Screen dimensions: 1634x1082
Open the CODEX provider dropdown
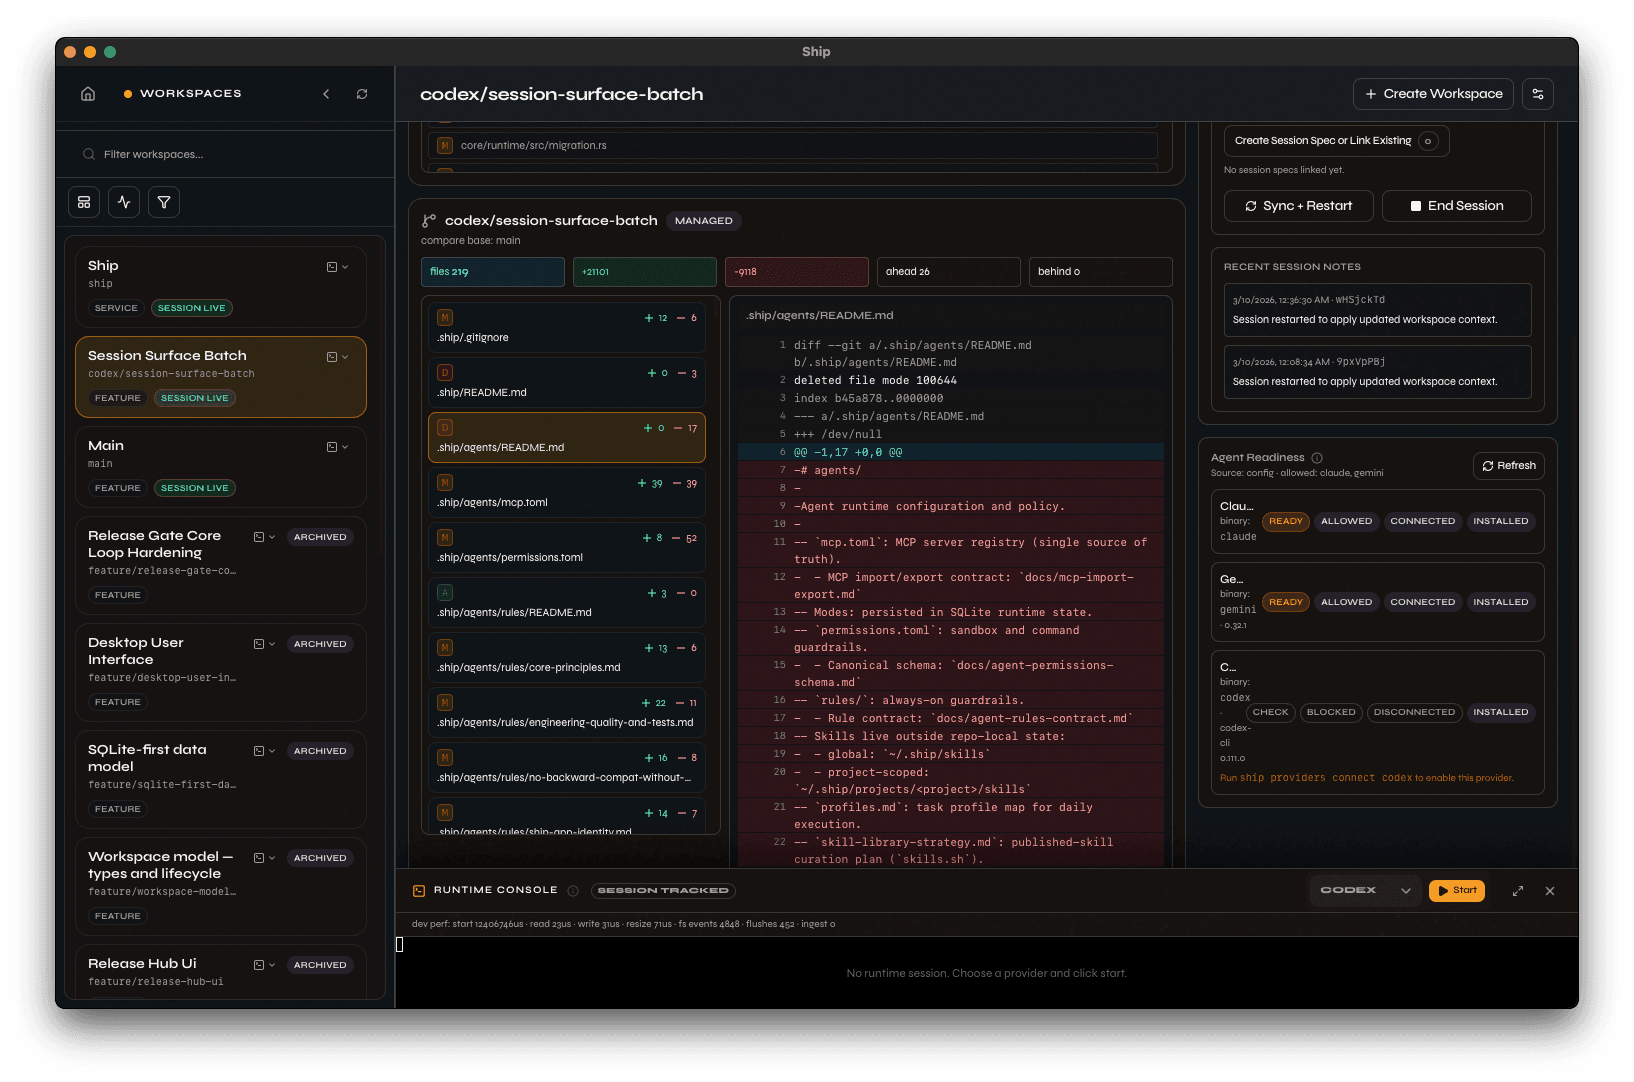pyautogui.click(x=1406, y=890)
